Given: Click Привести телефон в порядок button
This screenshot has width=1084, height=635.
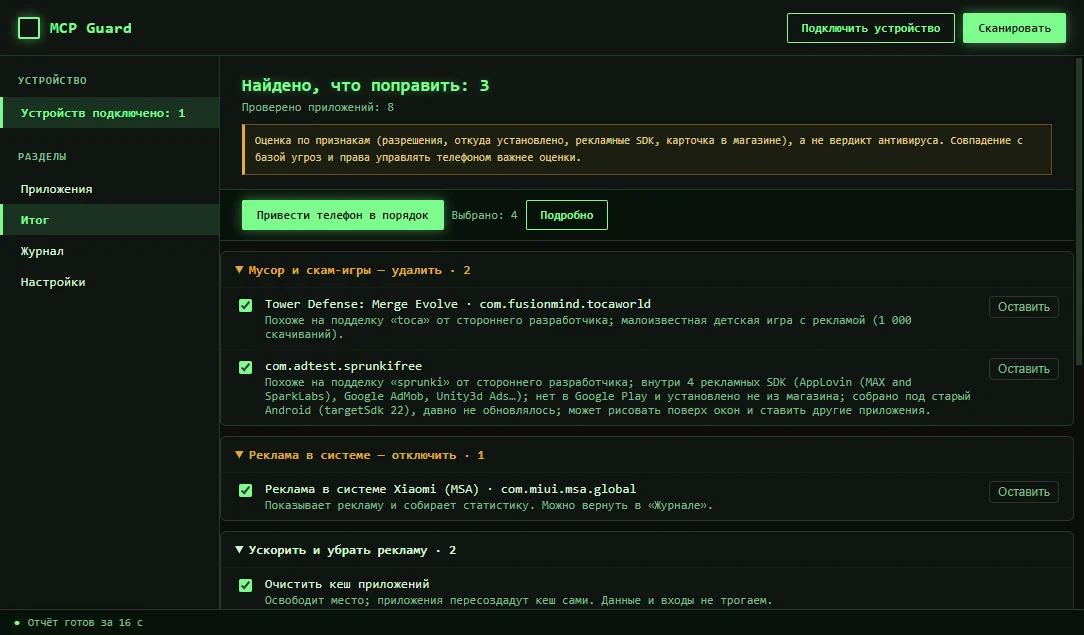Looking at the screenshot, I should (342, 215).
